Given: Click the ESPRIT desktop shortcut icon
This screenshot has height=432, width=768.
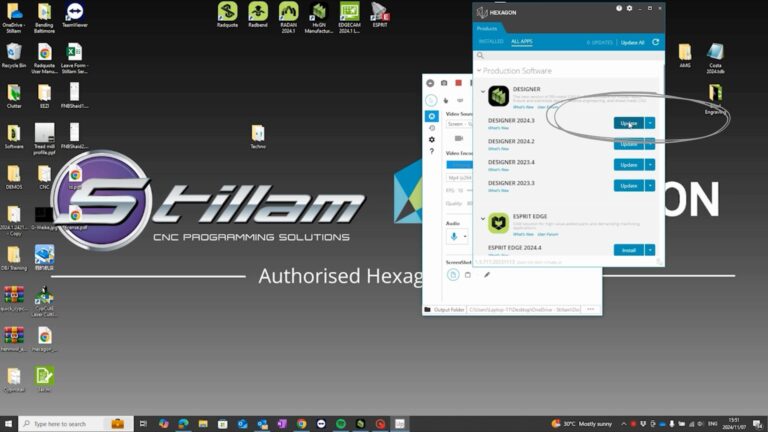Looking at the screenshot, I should pyautogui.click(x=379, y=12).
